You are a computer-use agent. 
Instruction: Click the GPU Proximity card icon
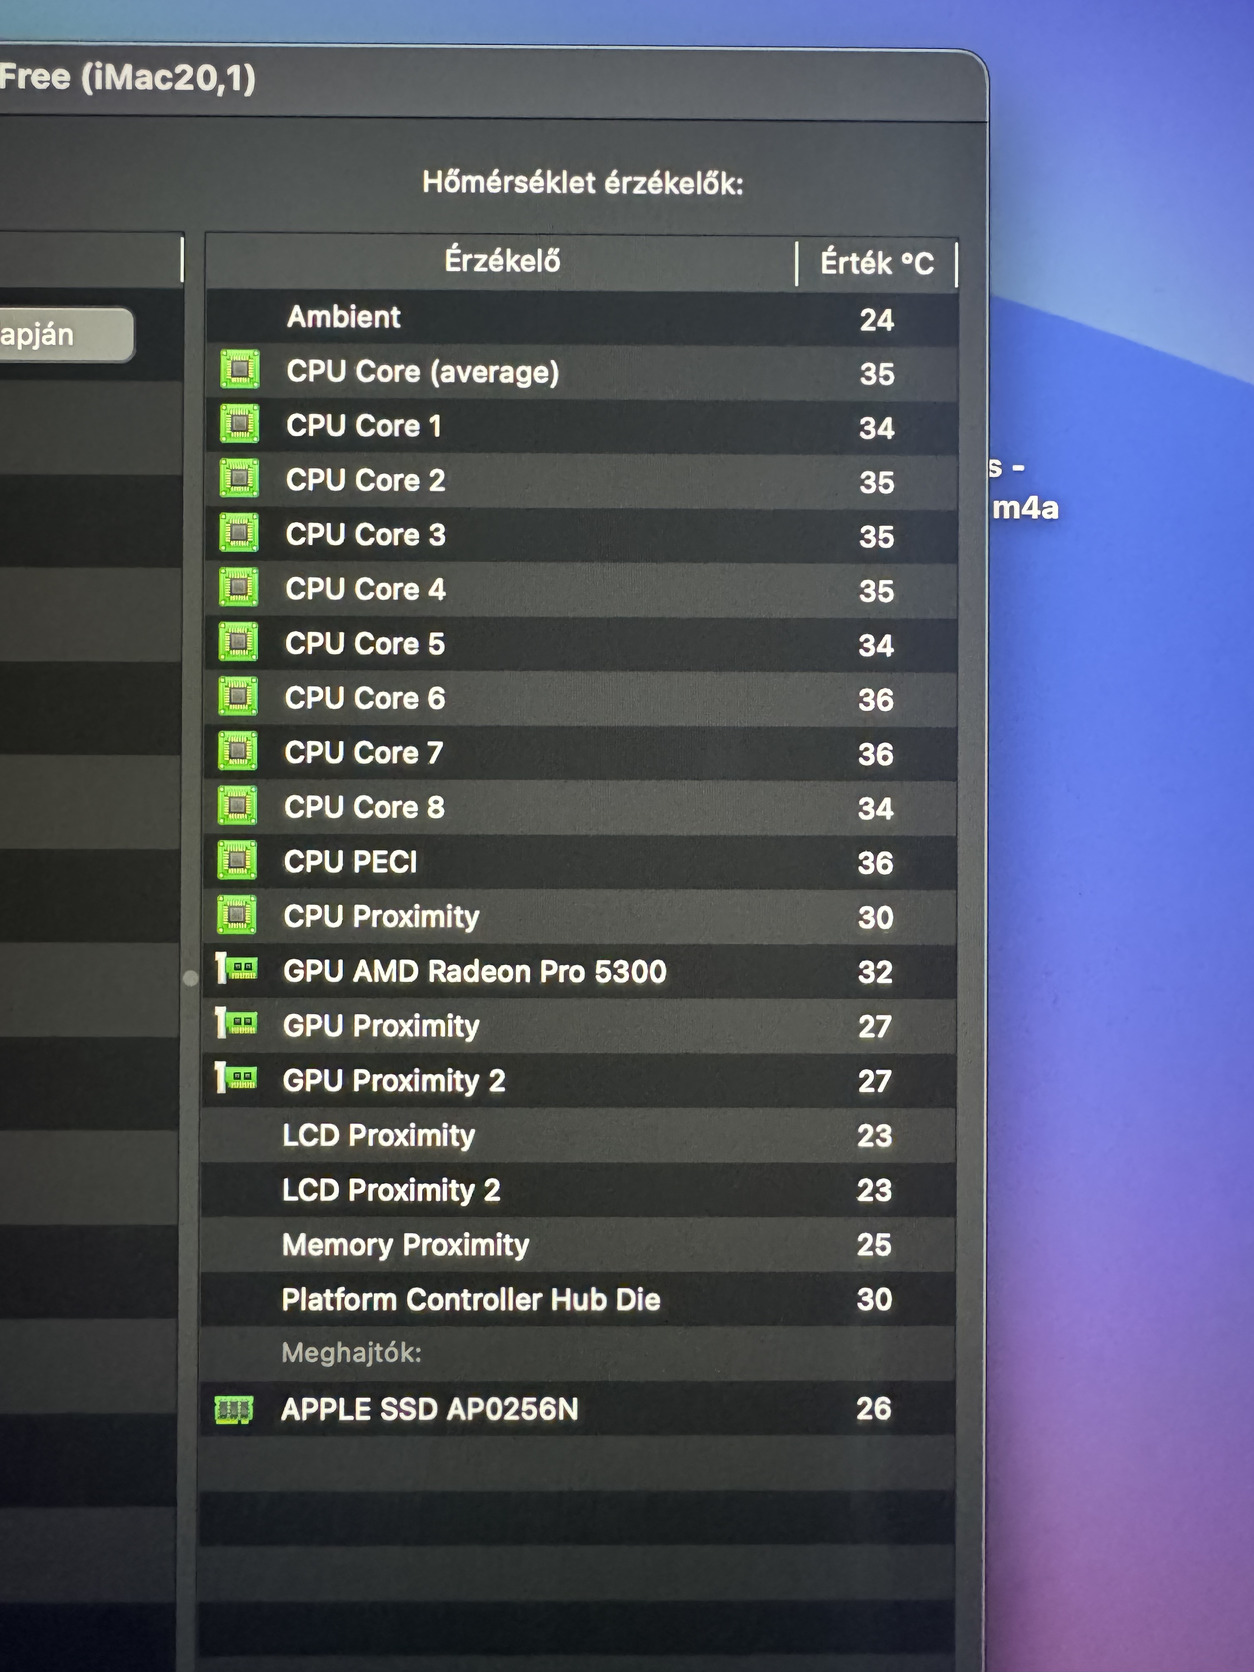point(237,1023)
